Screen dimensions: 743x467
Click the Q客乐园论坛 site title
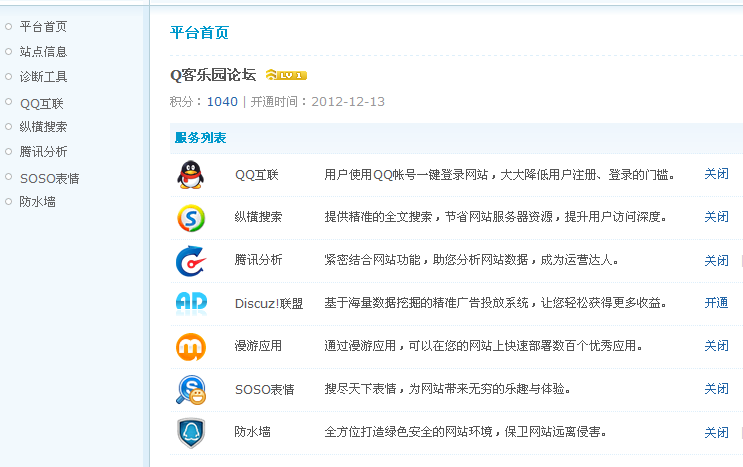pos(213,75)
